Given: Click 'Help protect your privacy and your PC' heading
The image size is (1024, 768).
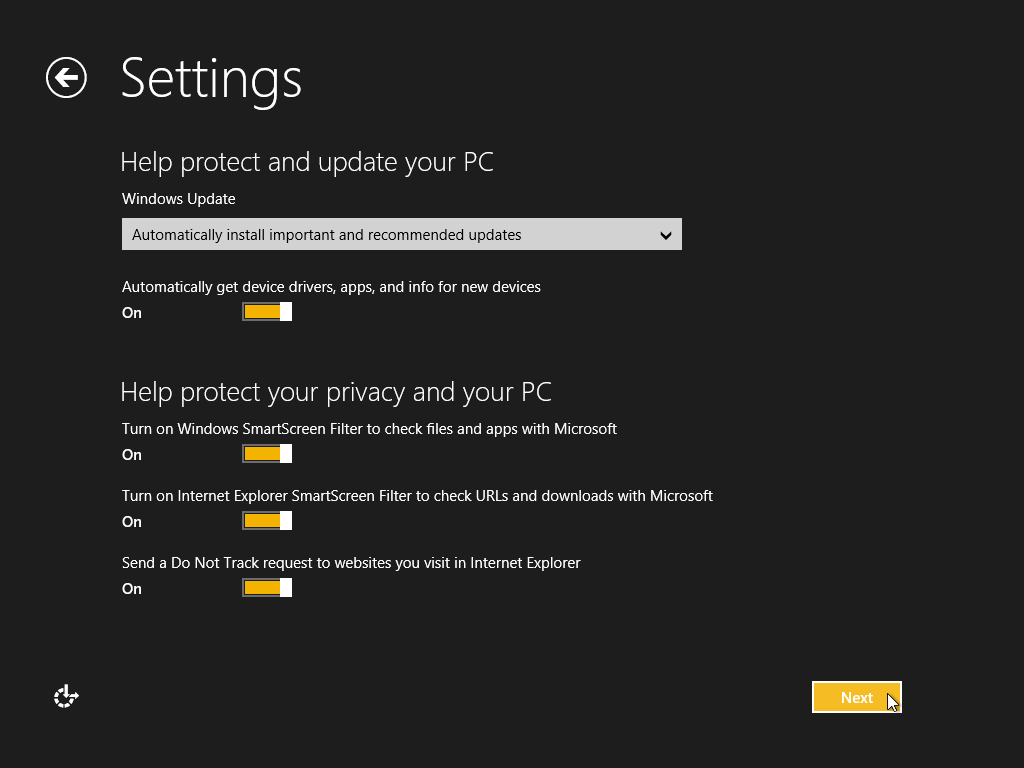Looking at the screenshot, I should [x=336, y=391].
